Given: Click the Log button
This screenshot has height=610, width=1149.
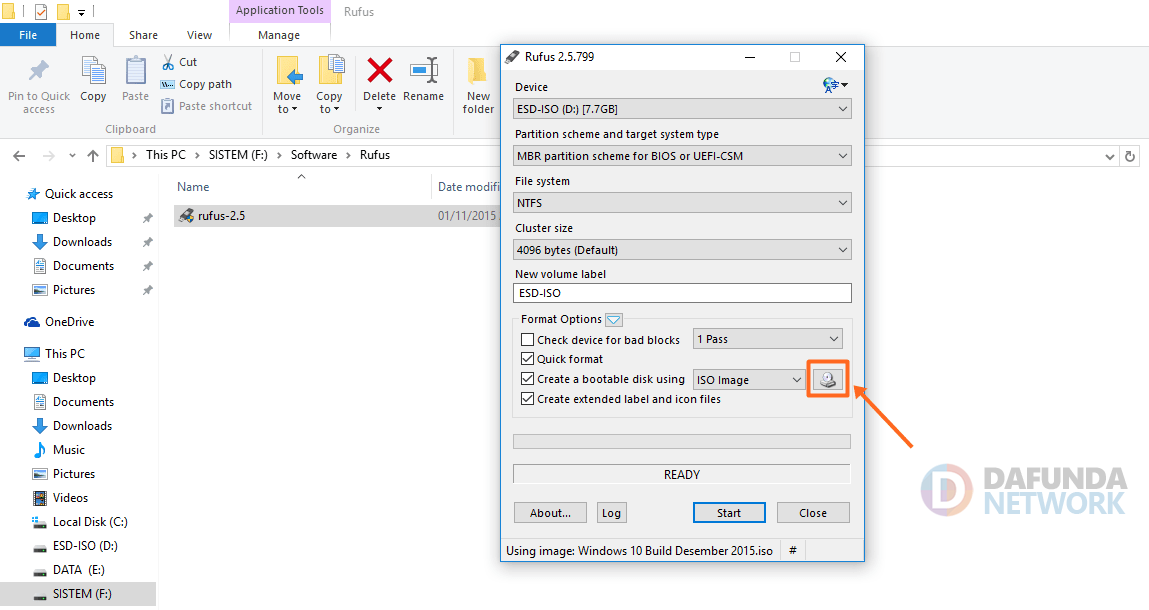Looking at the screenshot, I should click(x=611, y=513).
